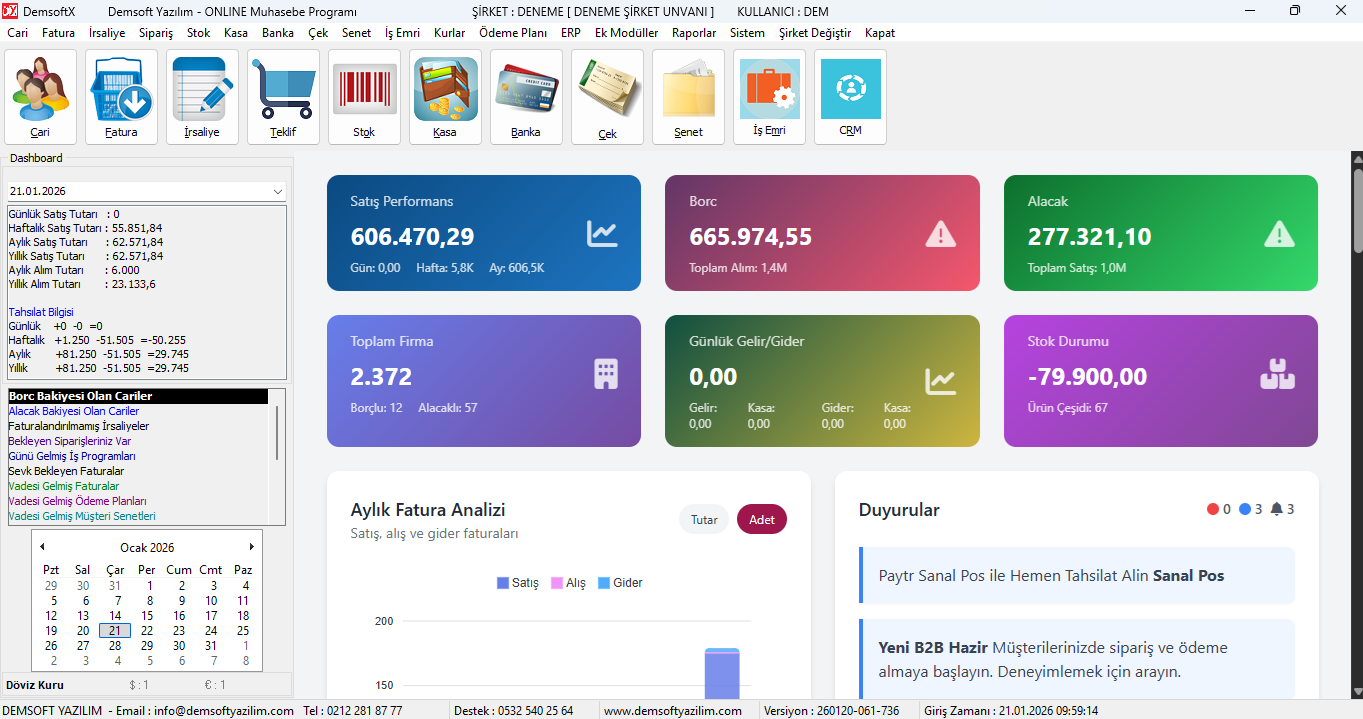Image resolution: width=1363 pixels, height=719 pixels.
Task: Click the İrsaliye notepad icon
Action: coord(202,96)
